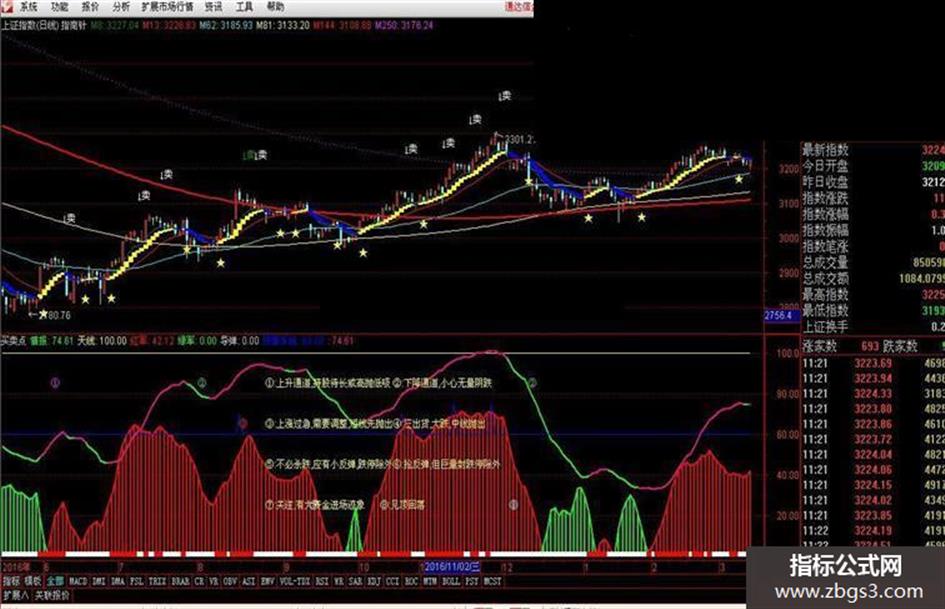The image size is (945, 609).
Task: Select the MCST indicator tab
Action: [492, 581]
